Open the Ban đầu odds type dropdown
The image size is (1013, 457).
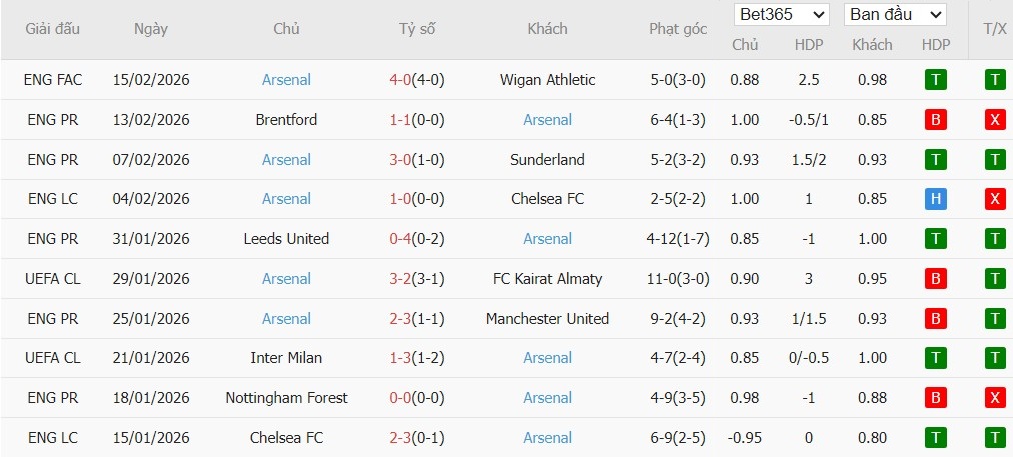pyautogui.click(x=895, y=15)
